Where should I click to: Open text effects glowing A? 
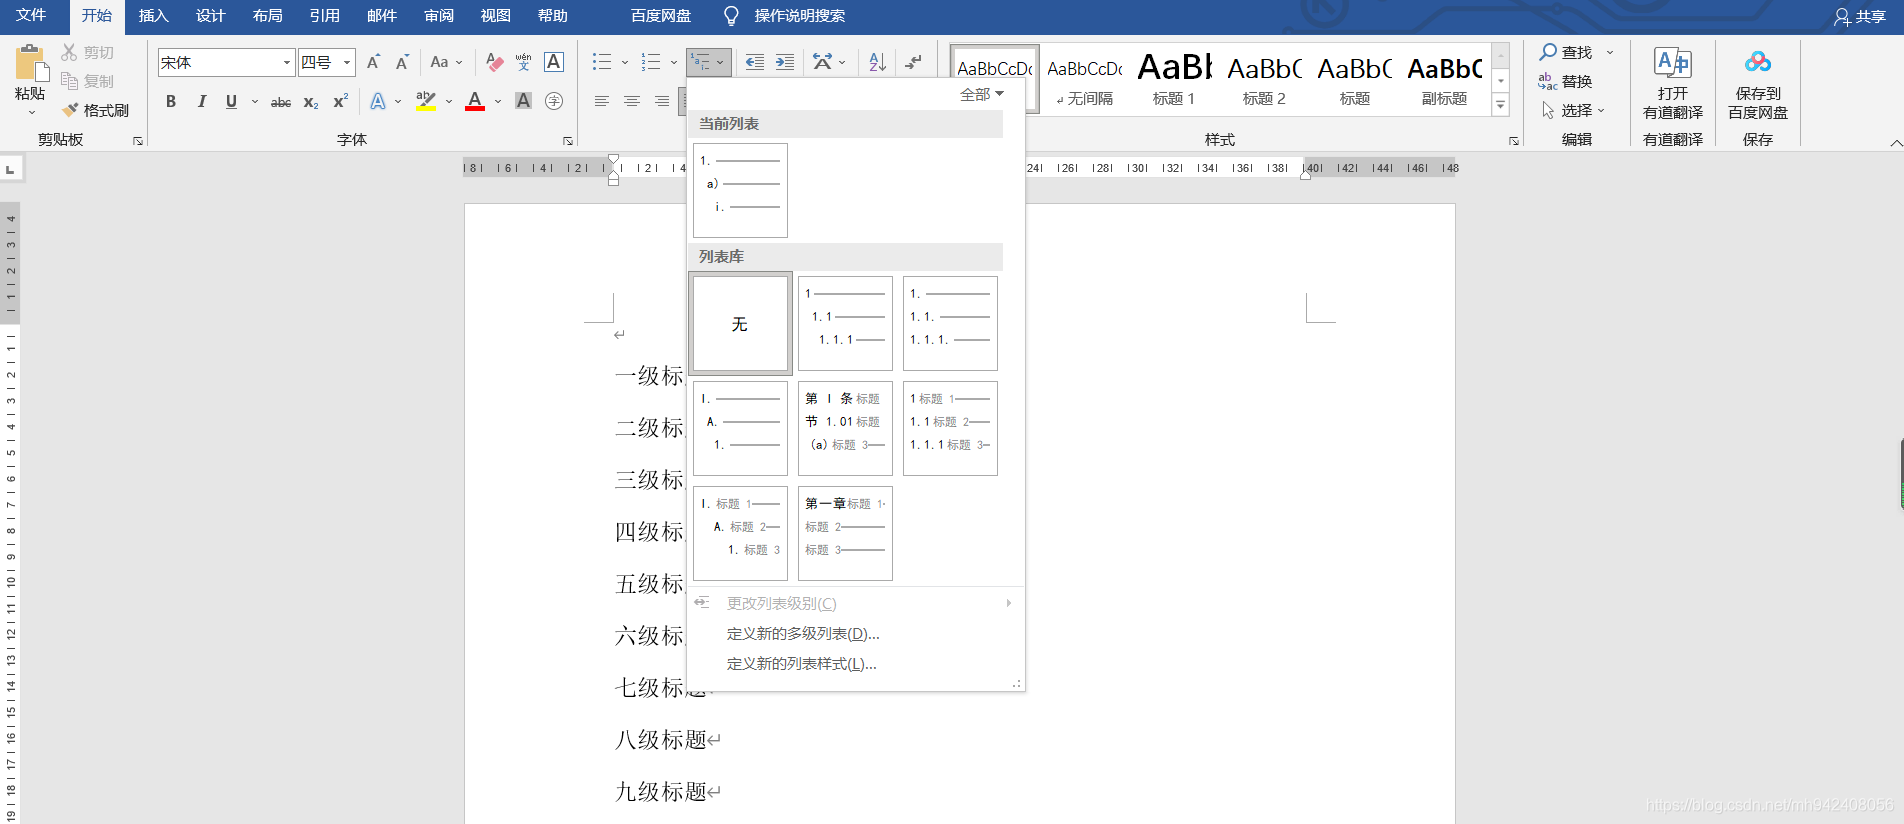(378, 101)
